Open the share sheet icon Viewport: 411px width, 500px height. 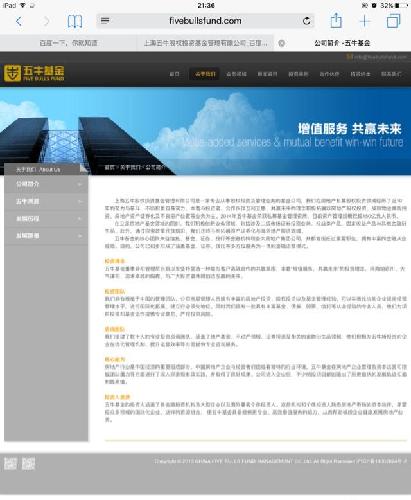pos(336,20)
